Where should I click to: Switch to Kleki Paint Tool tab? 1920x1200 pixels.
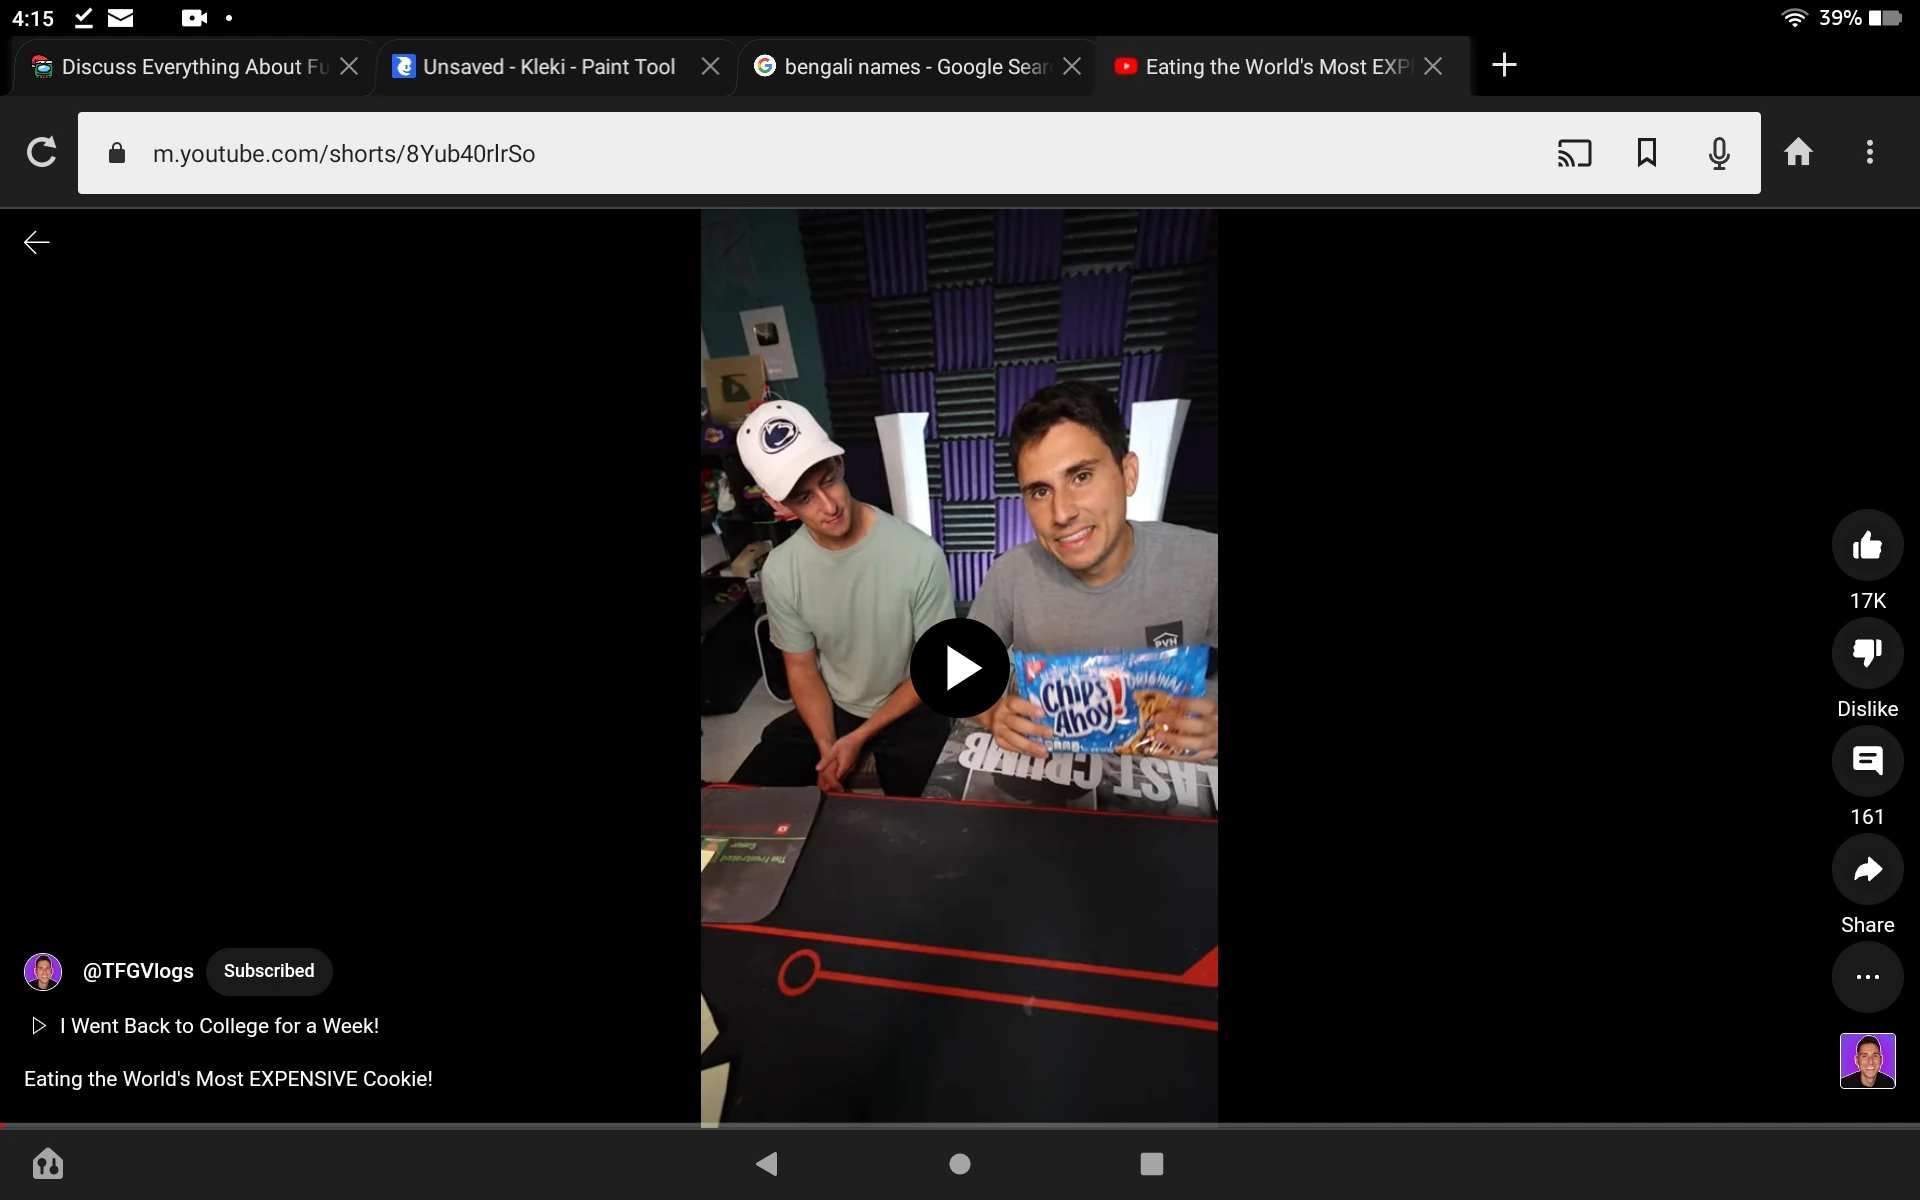pos(548,67)
